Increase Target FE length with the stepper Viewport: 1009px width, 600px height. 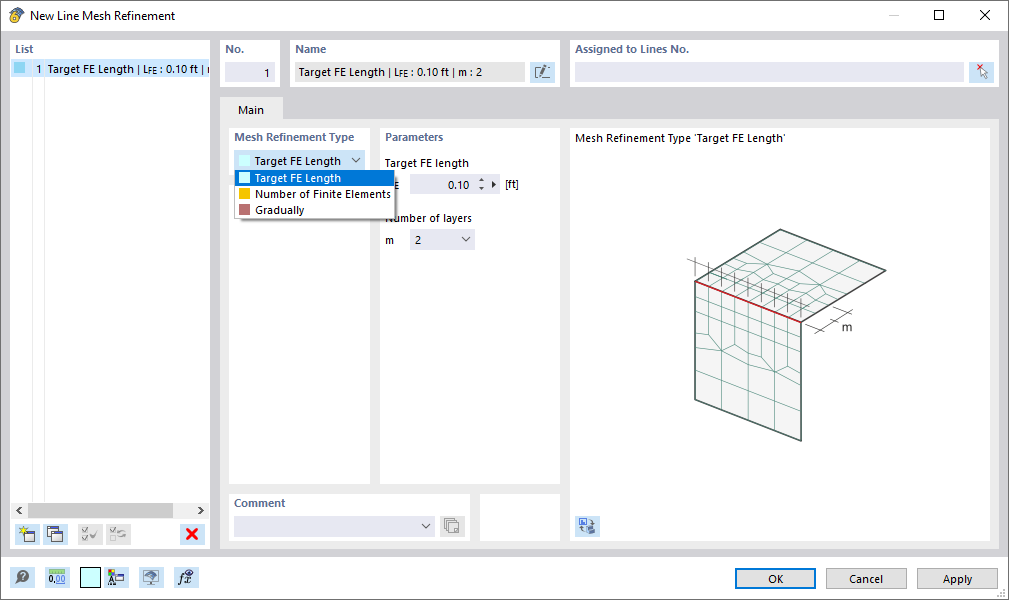click(x=481, y=180)
